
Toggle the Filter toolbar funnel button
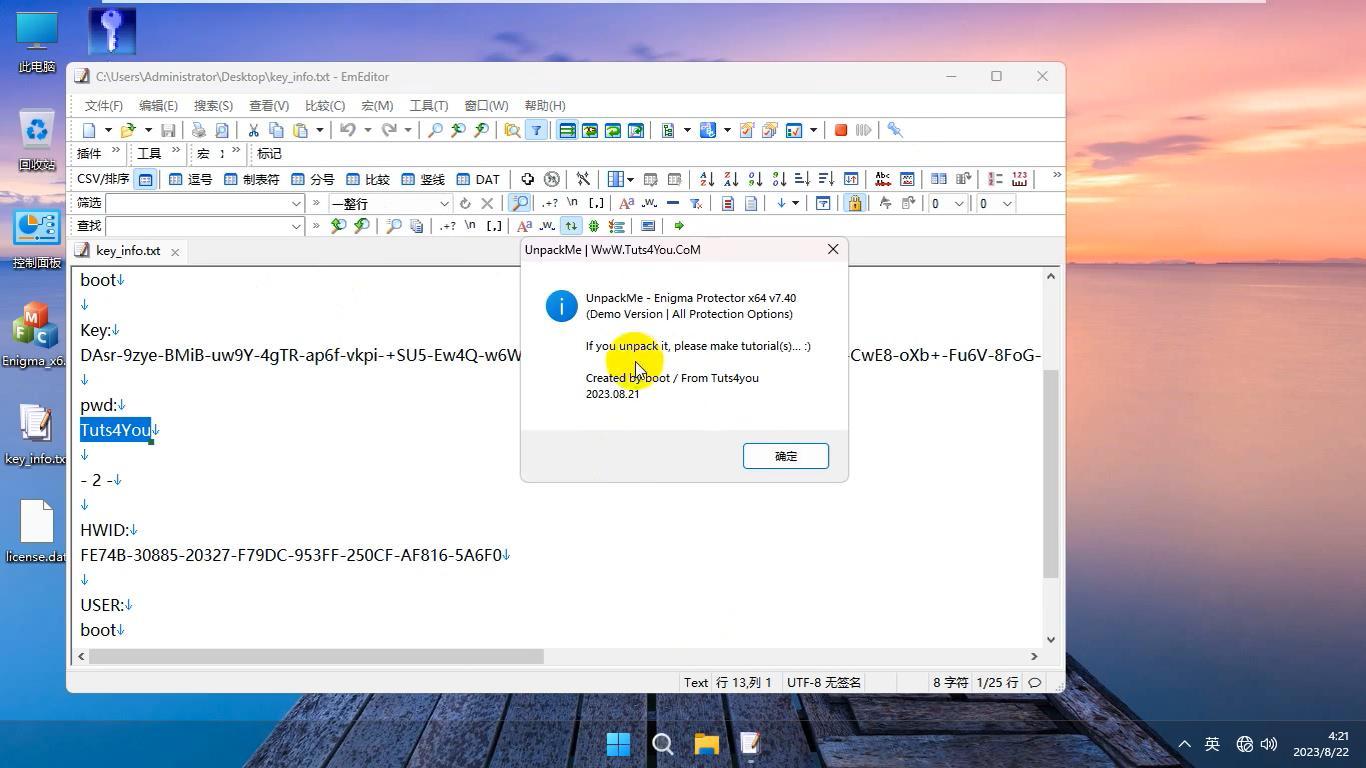pyautogui.click(x=536, y=130)
